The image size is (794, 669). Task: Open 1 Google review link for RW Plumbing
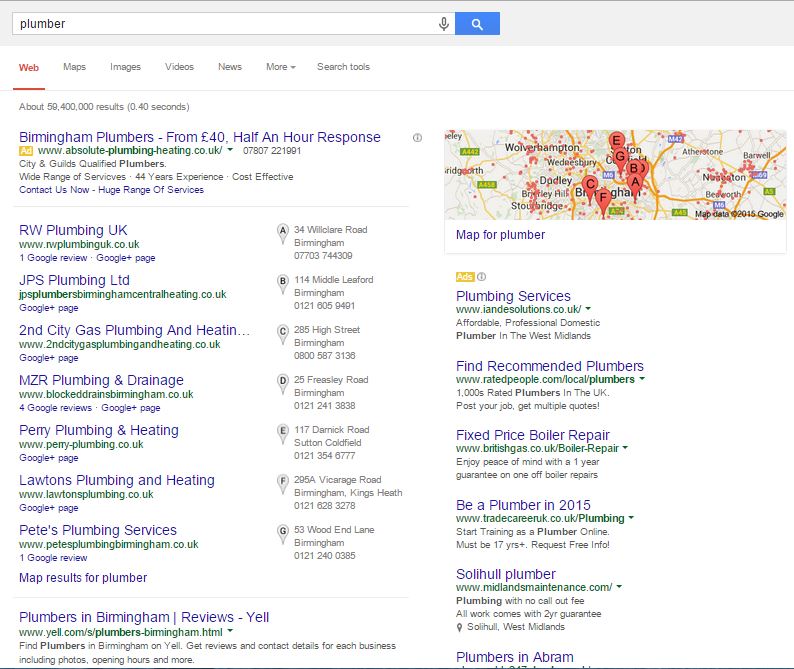pyautogui.click(x=53, y=258)
